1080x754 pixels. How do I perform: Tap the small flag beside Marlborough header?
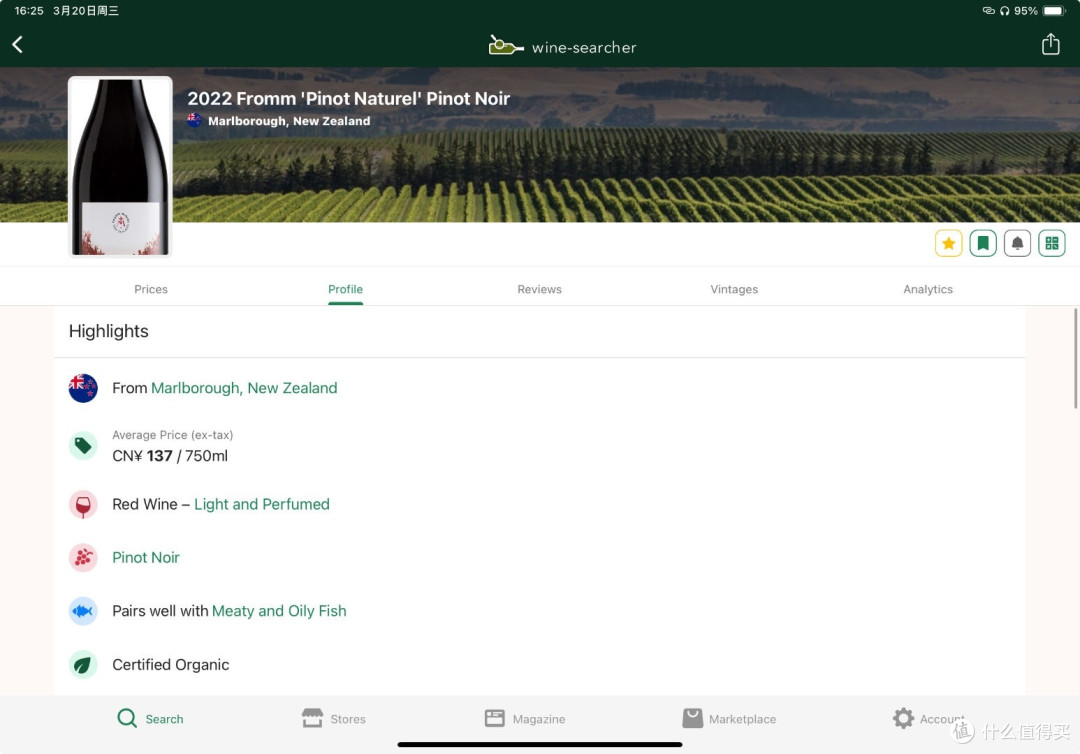click(x=194, y=121)
